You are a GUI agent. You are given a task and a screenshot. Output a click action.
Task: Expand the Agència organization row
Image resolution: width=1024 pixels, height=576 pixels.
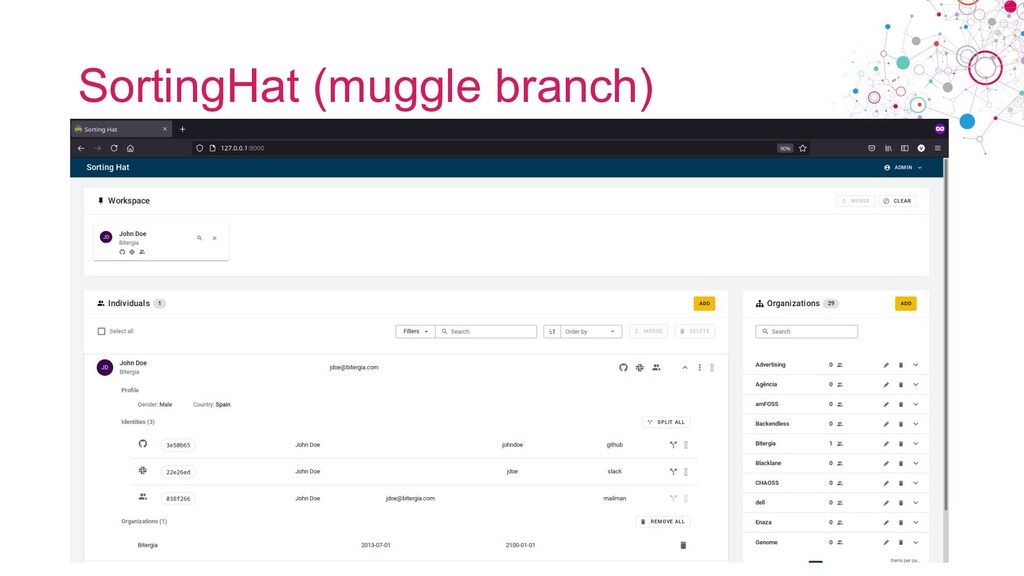coord(916,385)
